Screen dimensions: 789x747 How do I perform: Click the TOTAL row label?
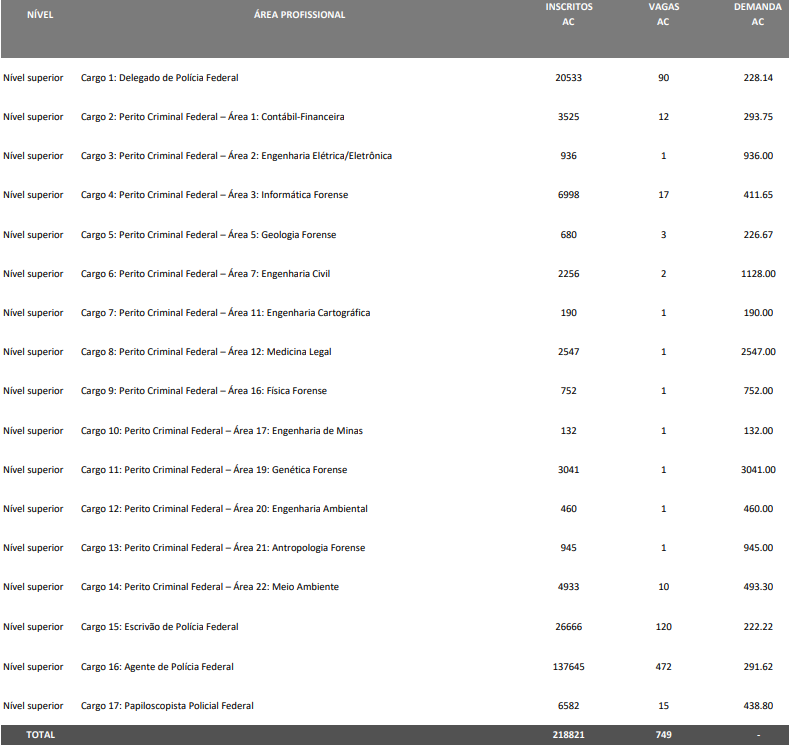[41, 735]
